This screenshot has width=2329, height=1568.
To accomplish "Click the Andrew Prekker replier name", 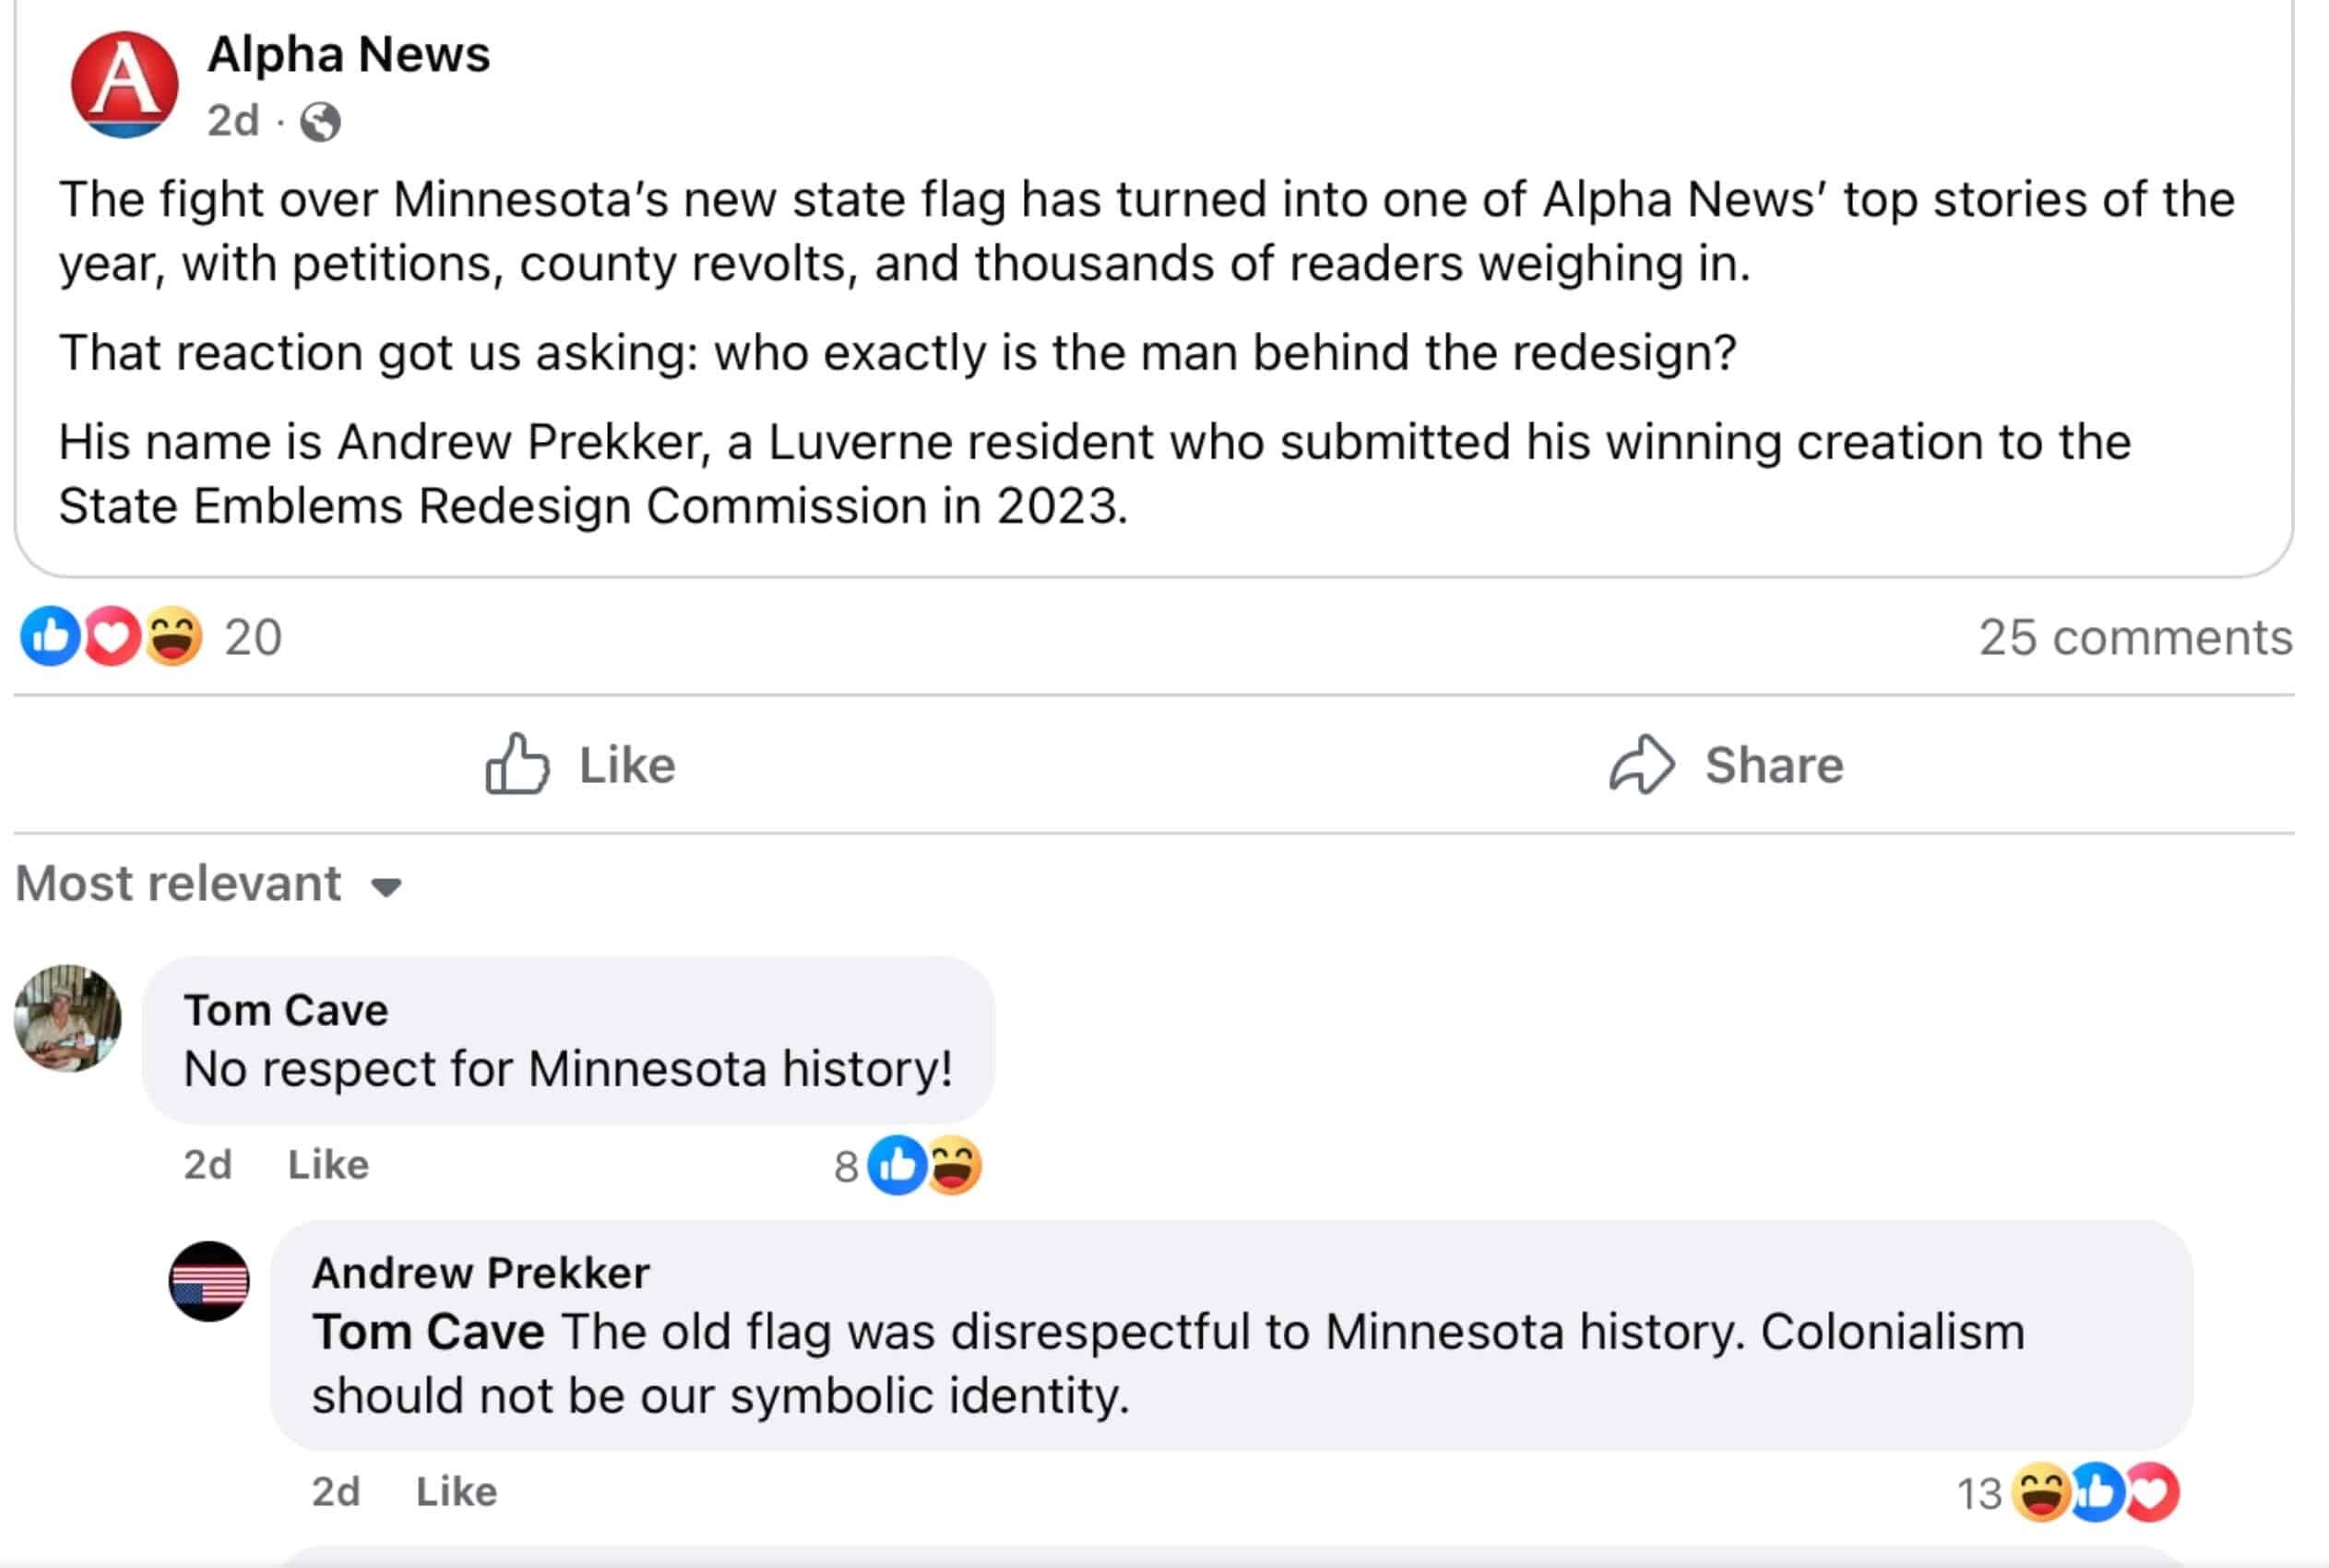I will click(480, 1273).
